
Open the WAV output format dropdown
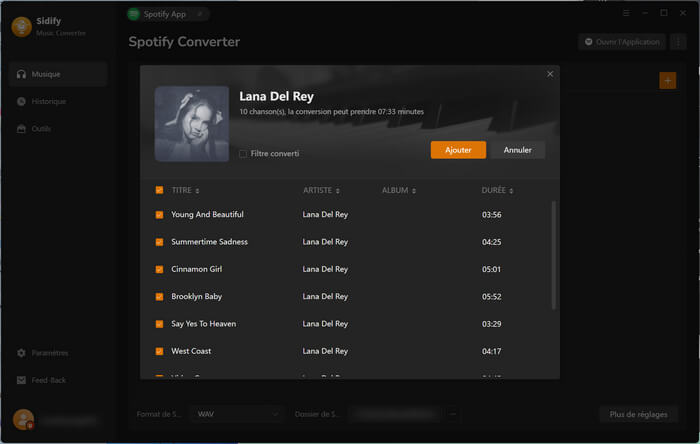click(x=237, y=414)
